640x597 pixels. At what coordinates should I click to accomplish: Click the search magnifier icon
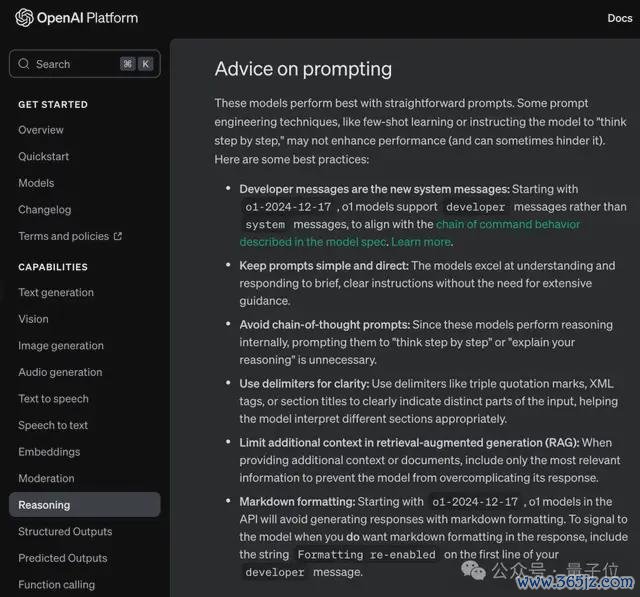[x=24, y=64]
